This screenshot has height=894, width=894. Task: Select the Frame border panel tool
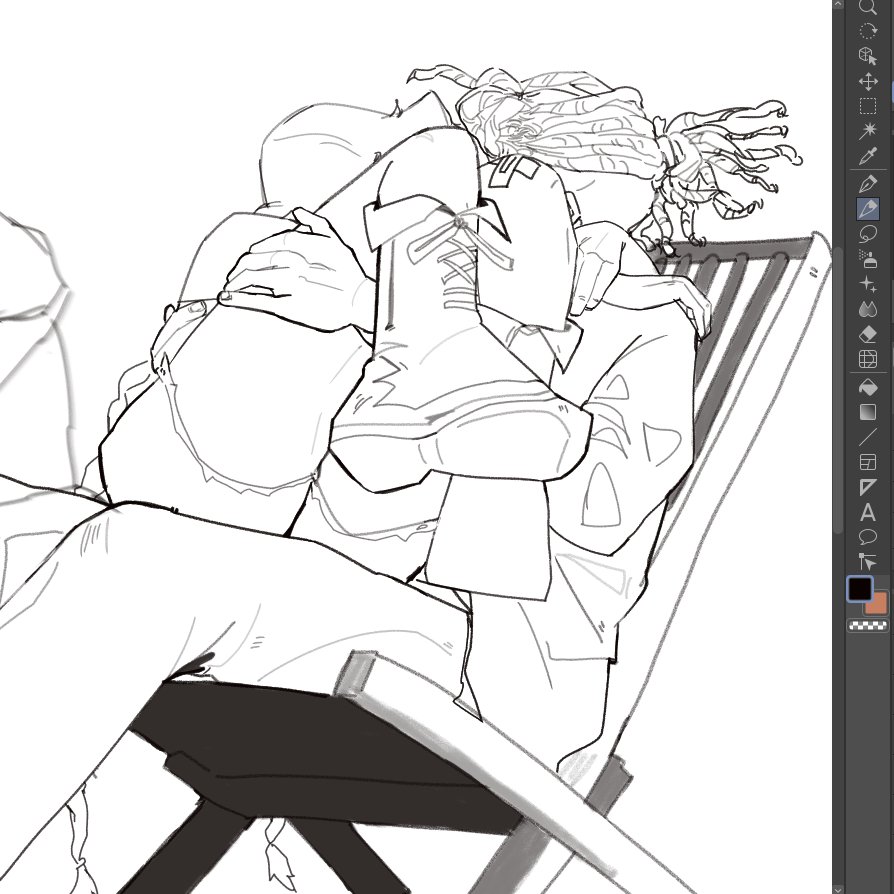[x=867, y=462]
